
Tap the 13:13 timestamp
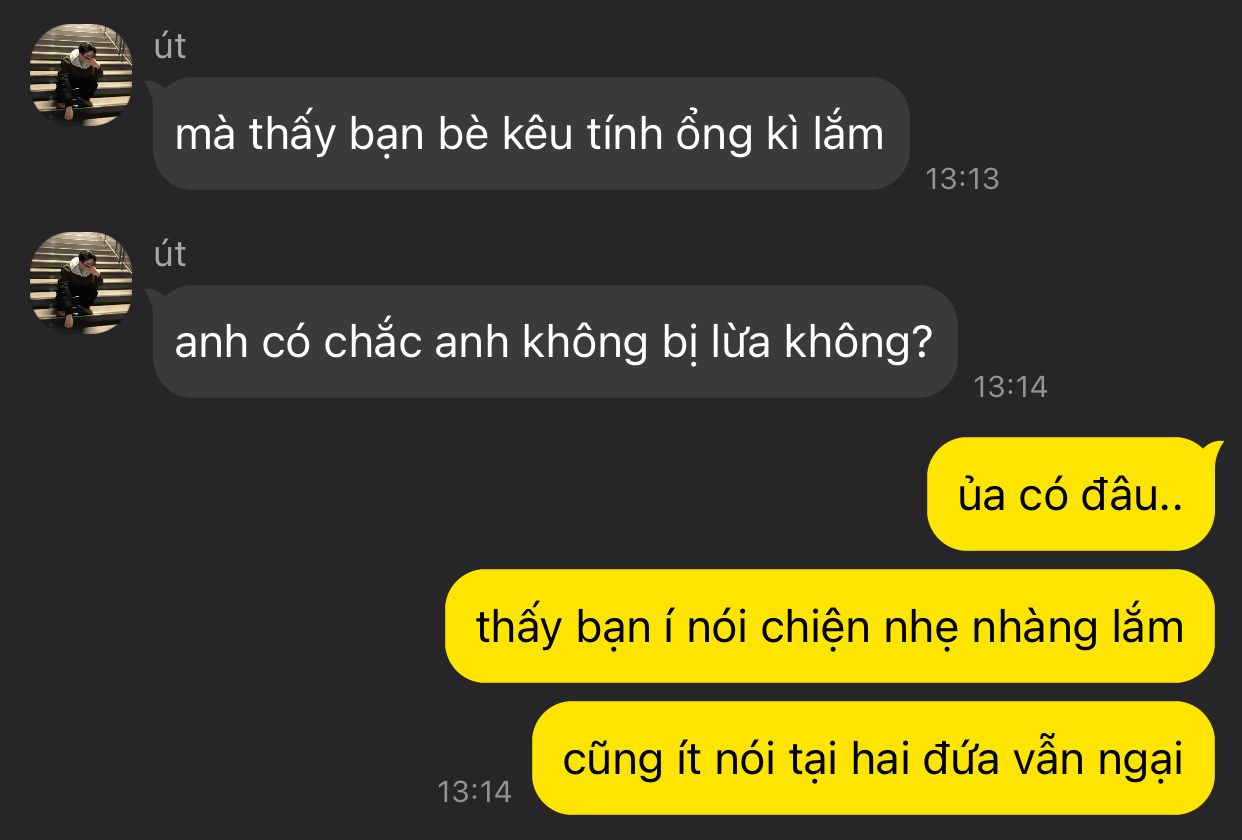(962, 179)
